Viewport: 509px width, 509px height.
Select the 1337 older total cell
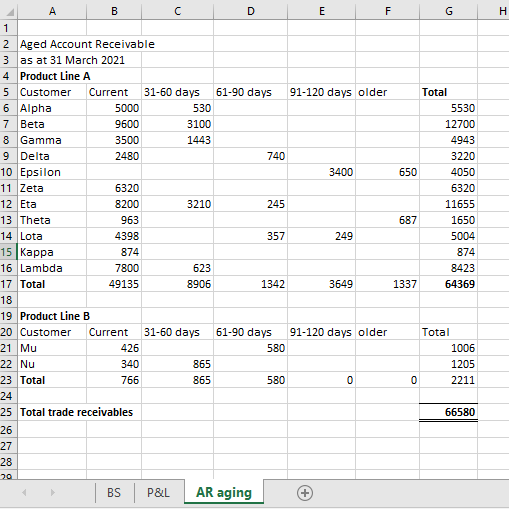coord(387,284)
